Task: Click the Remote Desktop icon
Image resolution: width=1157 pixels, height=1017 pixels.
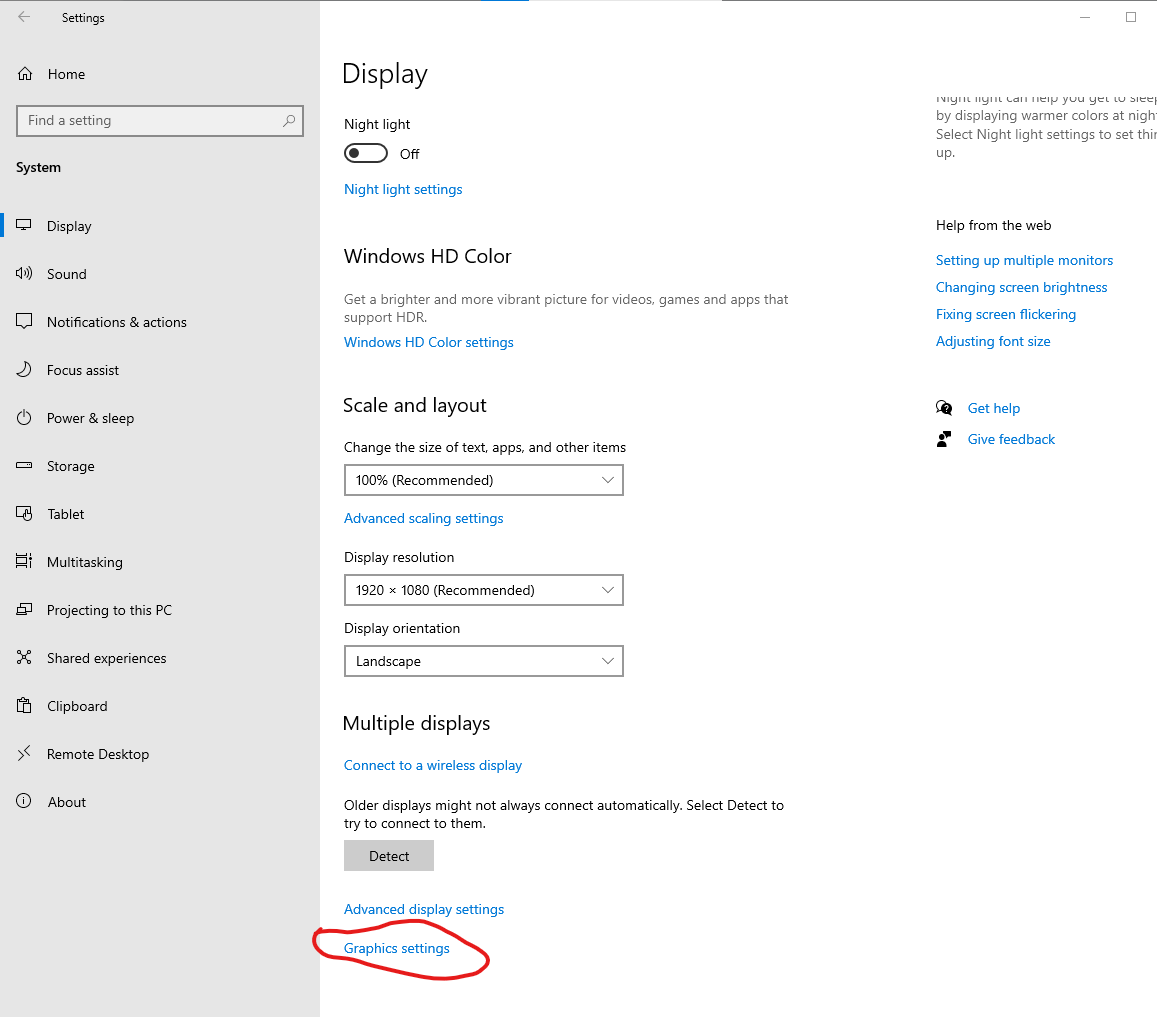Action: 25,754
